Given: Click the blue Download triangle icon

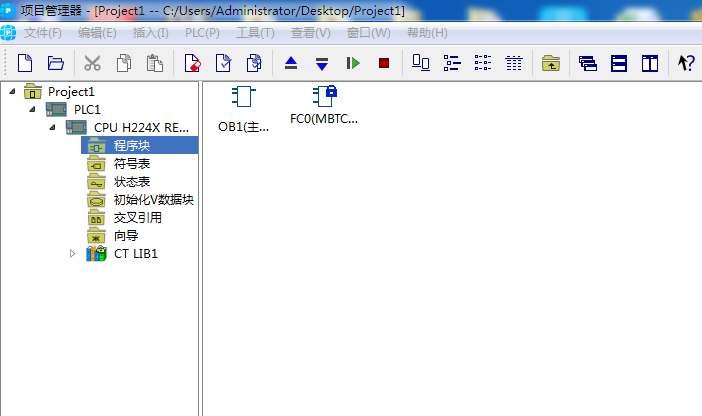Looking at the screenshot, I should coord(322,64).
